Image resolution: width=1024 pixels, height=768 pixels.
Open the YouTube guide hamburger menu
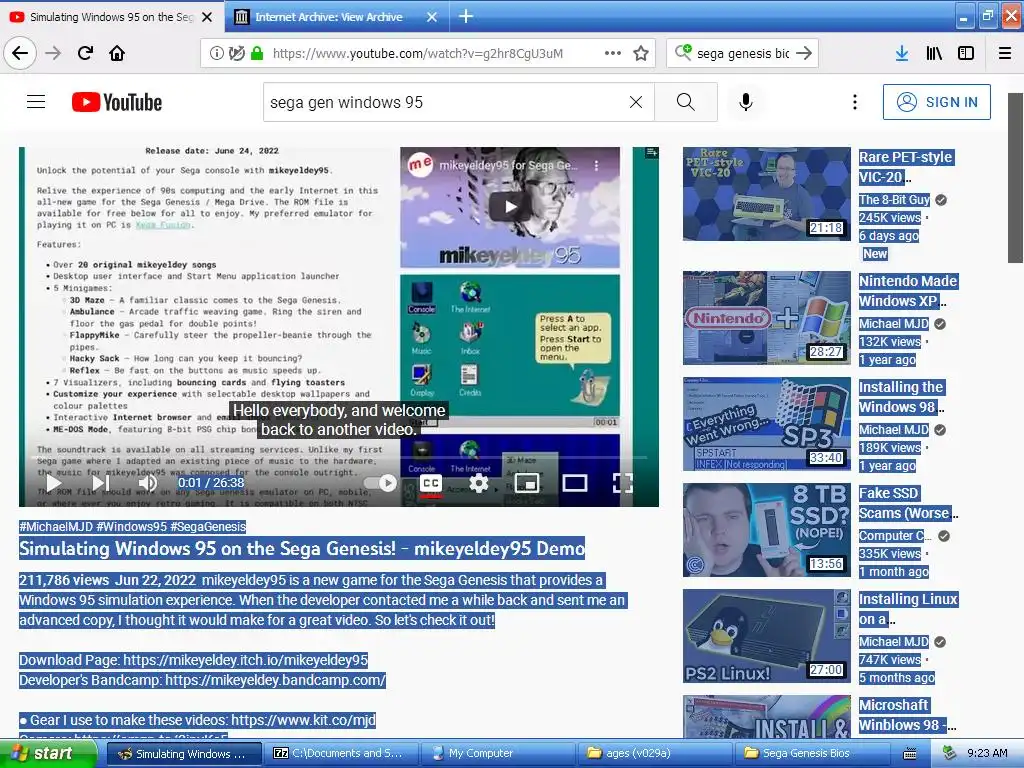(36, 102)
